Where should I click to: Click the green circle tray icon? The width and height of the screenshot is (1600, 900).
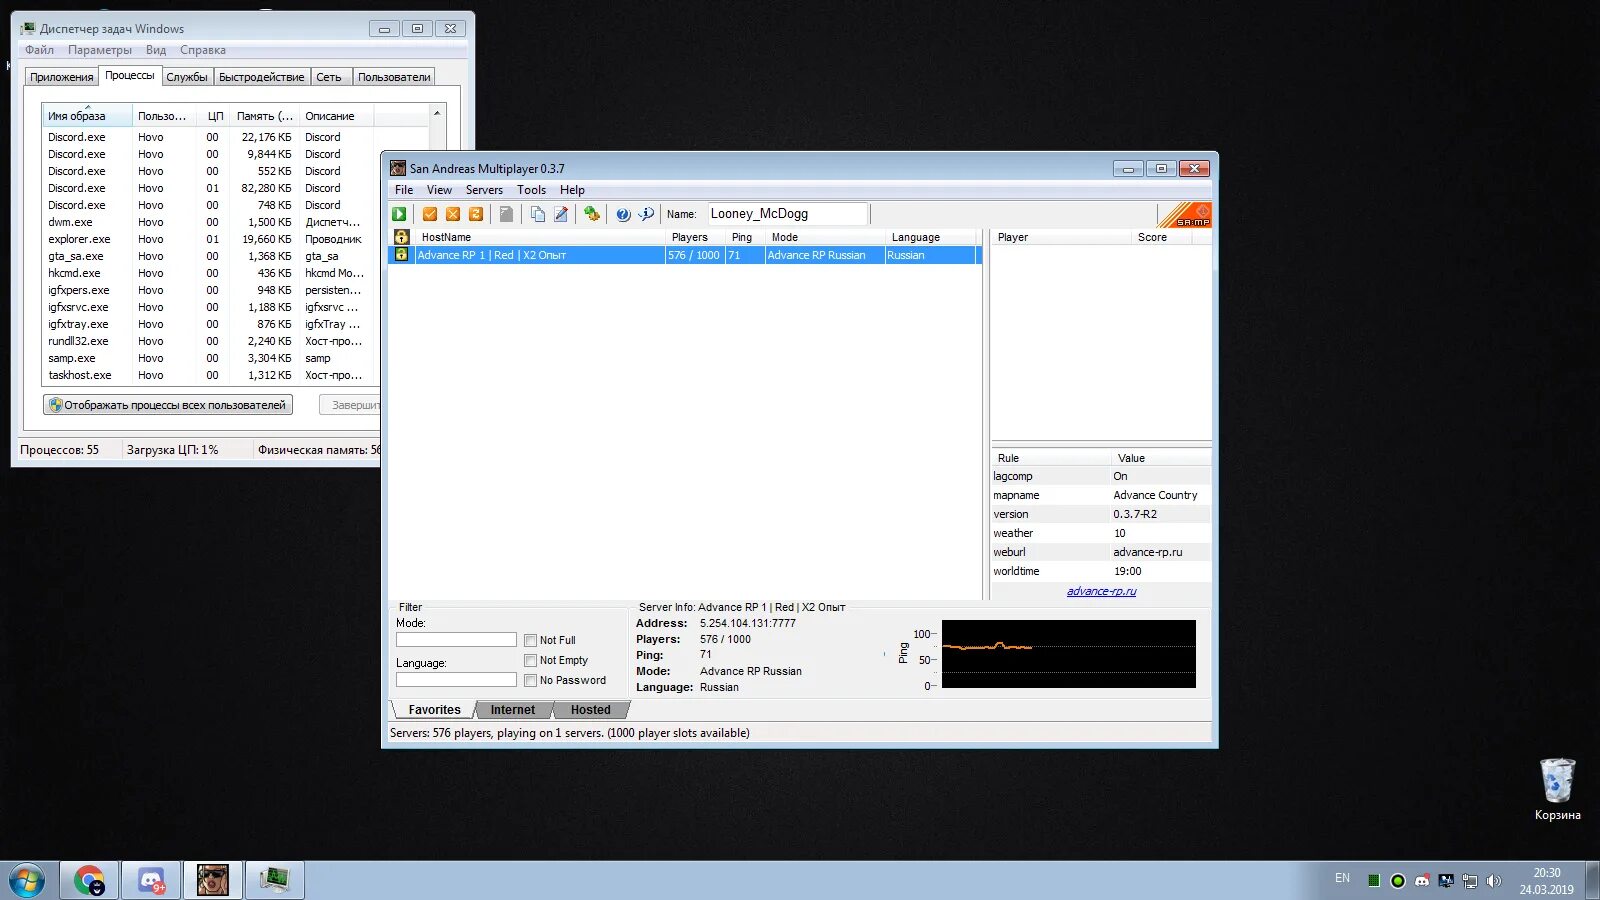click(1398, 881)
